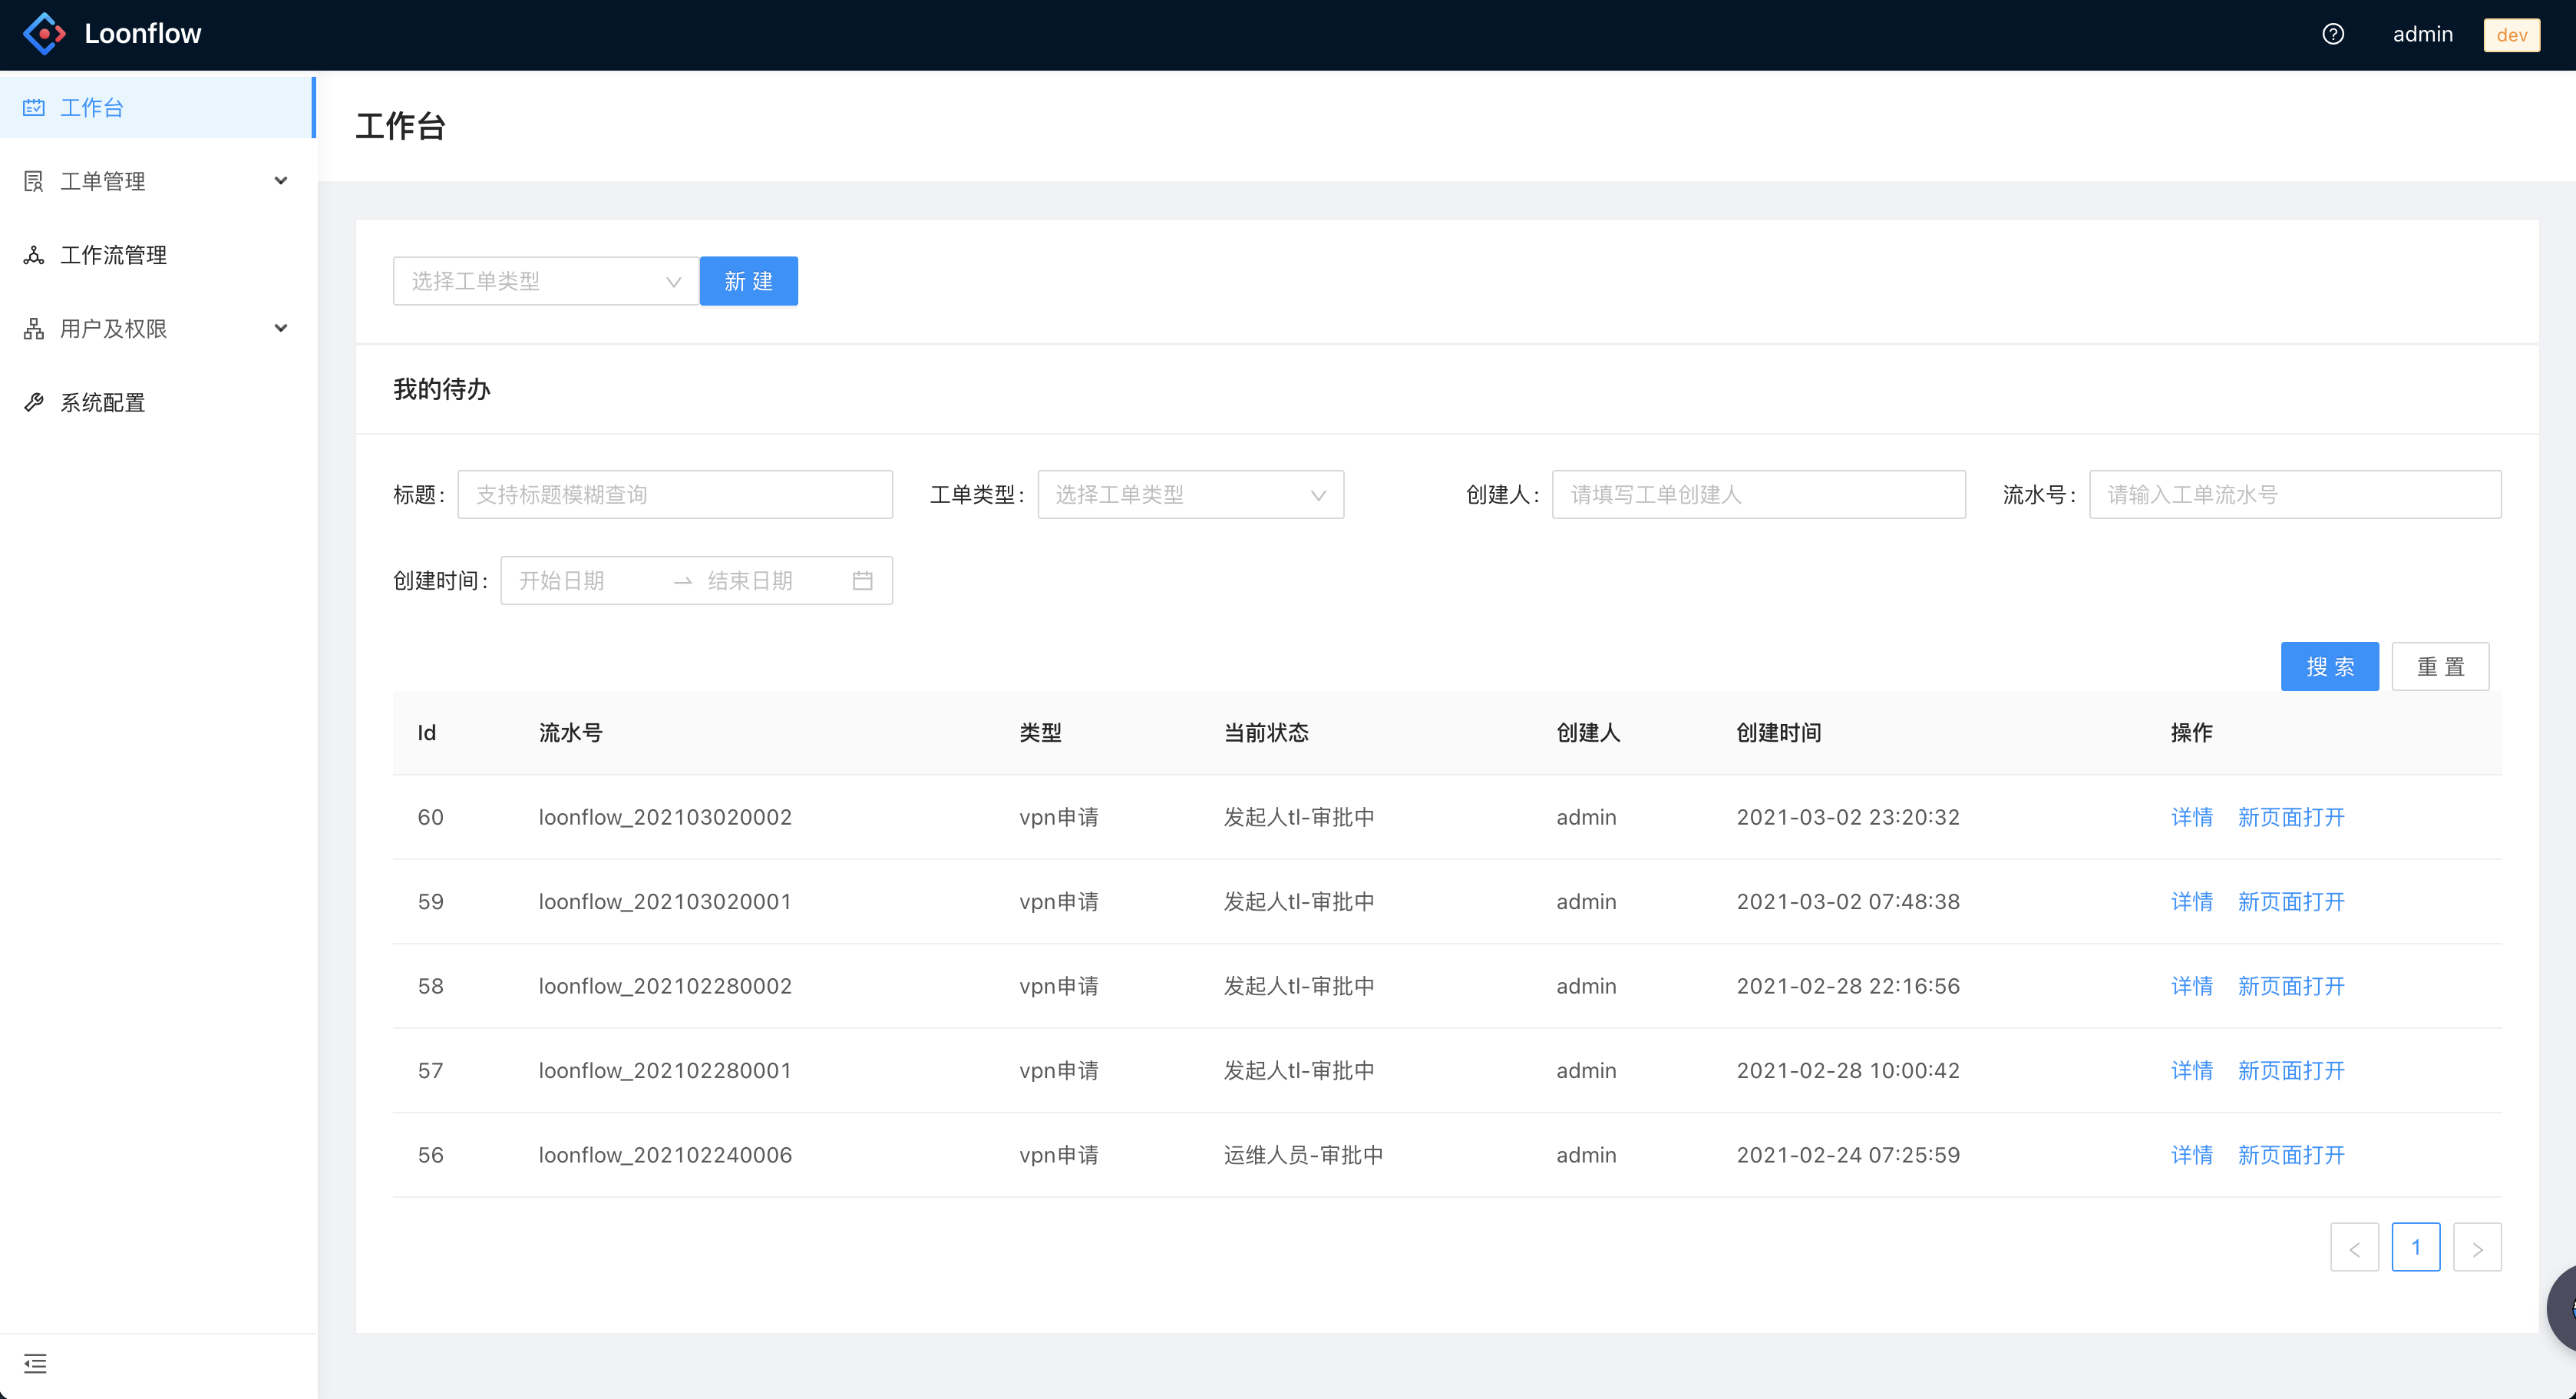Click status 运维人员-审批中
This screenshot has width=2576, height=1399.
1304,1155
